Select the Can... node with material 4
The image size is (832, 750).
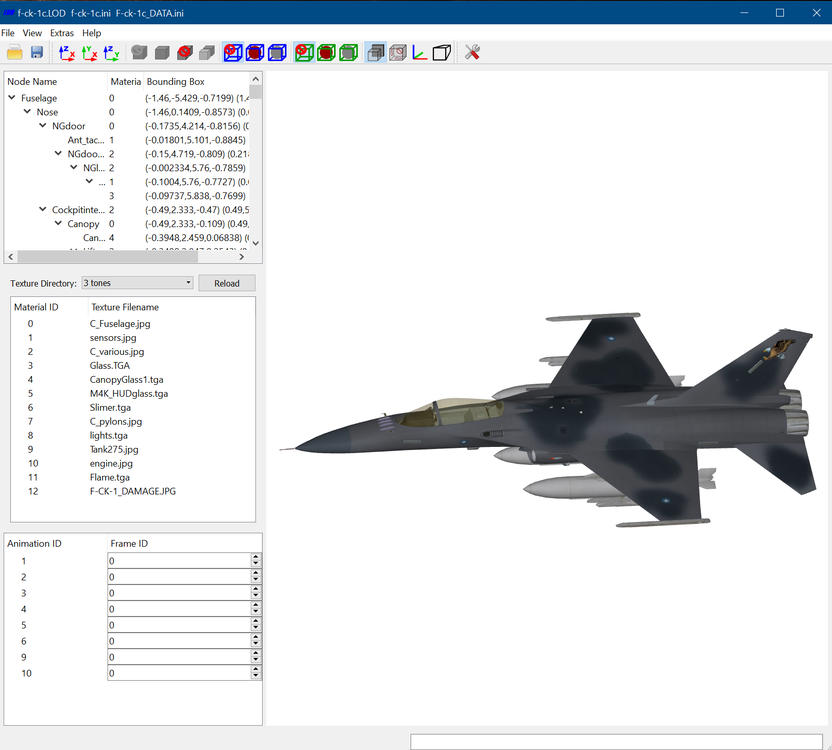click(126, 238)
